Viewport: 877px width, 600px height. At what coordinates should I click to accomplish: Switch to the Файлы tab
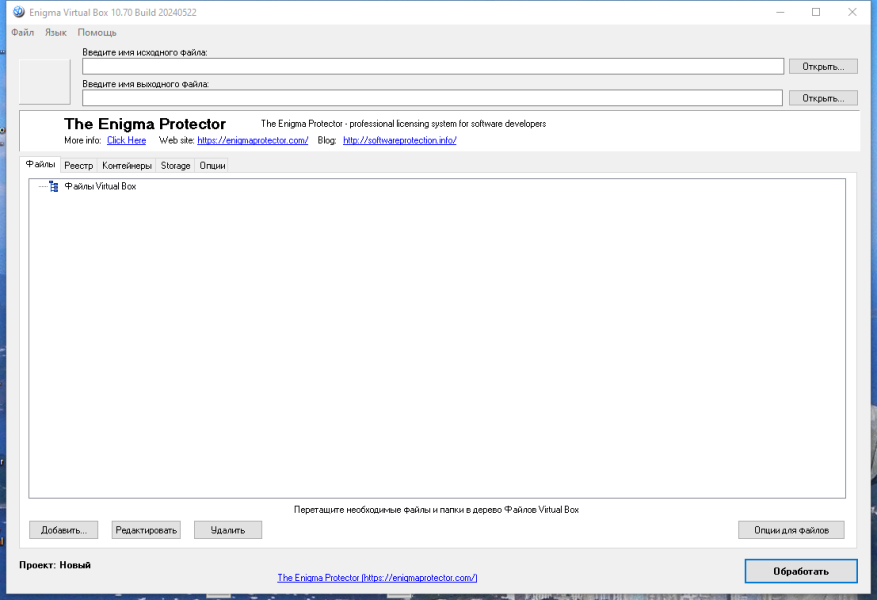[x=40, y=164]
